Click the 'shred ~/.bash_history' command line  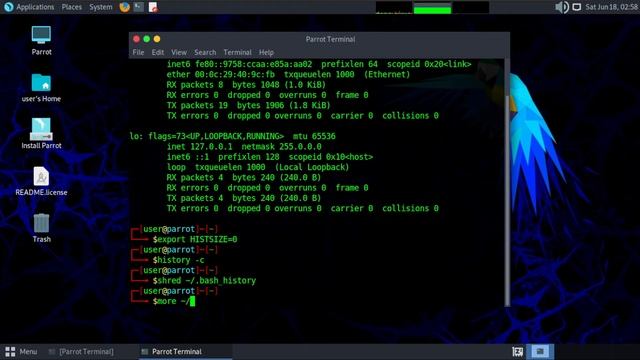pyautogui.click(x=204, y=280)
